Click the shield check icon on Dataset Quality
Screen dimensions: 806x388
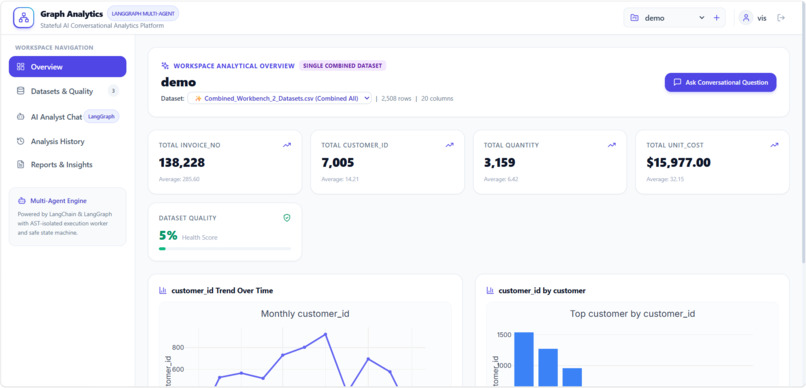(x=287, y=218)
